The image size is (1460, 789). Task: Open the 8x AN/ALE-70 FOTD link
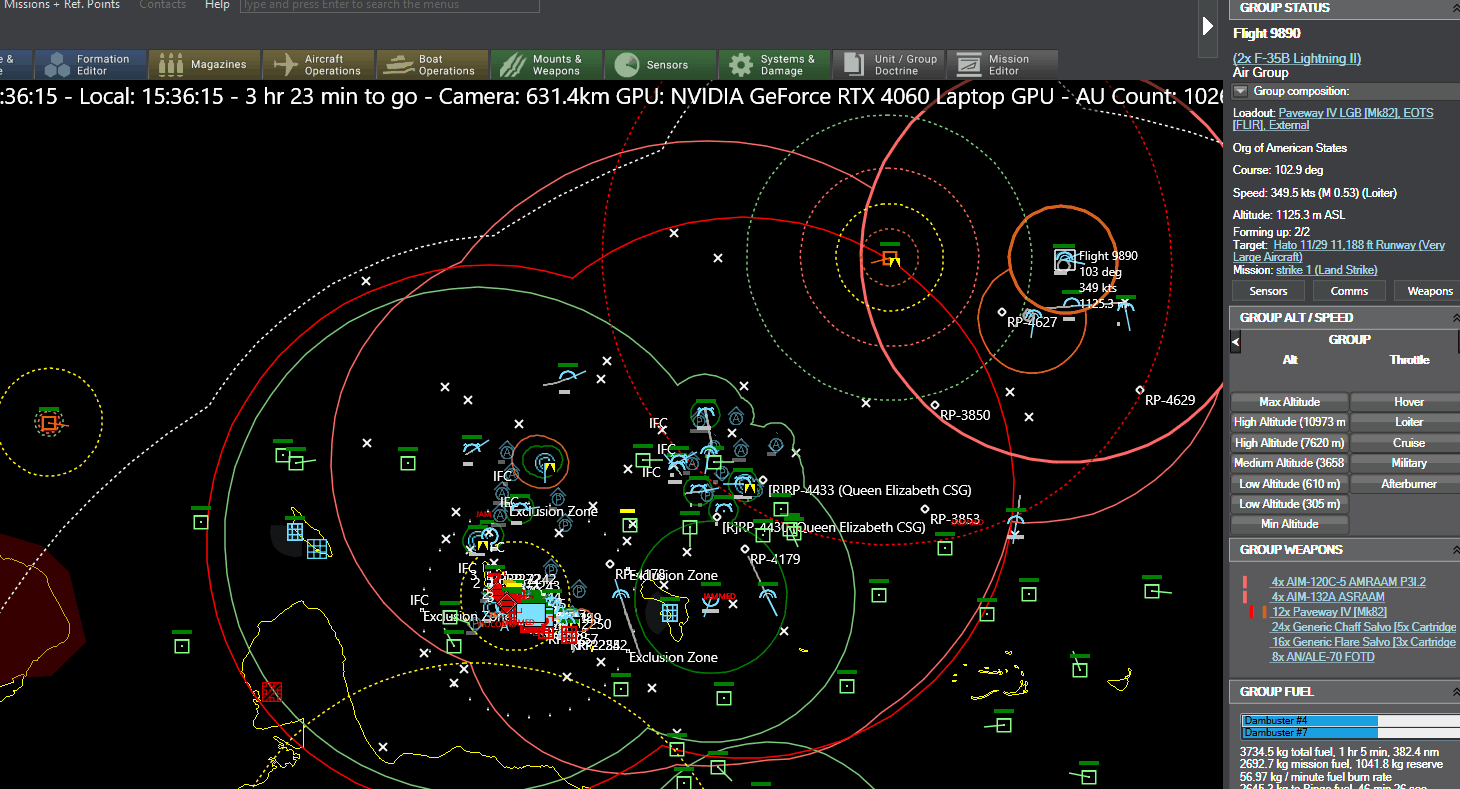(1323, 657)
